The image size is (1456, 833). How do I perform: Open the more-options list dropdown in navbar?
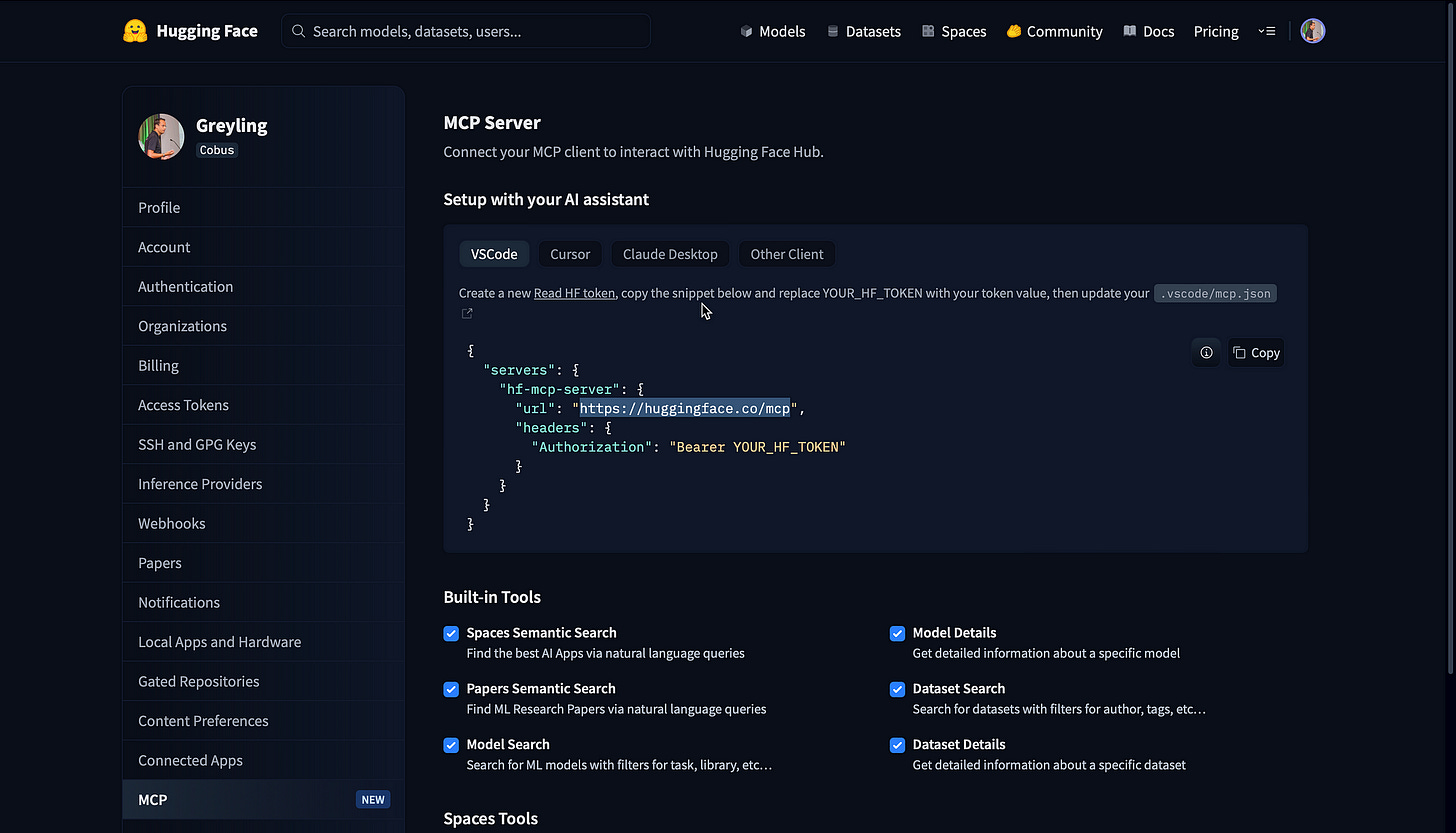pos(1267,31)
